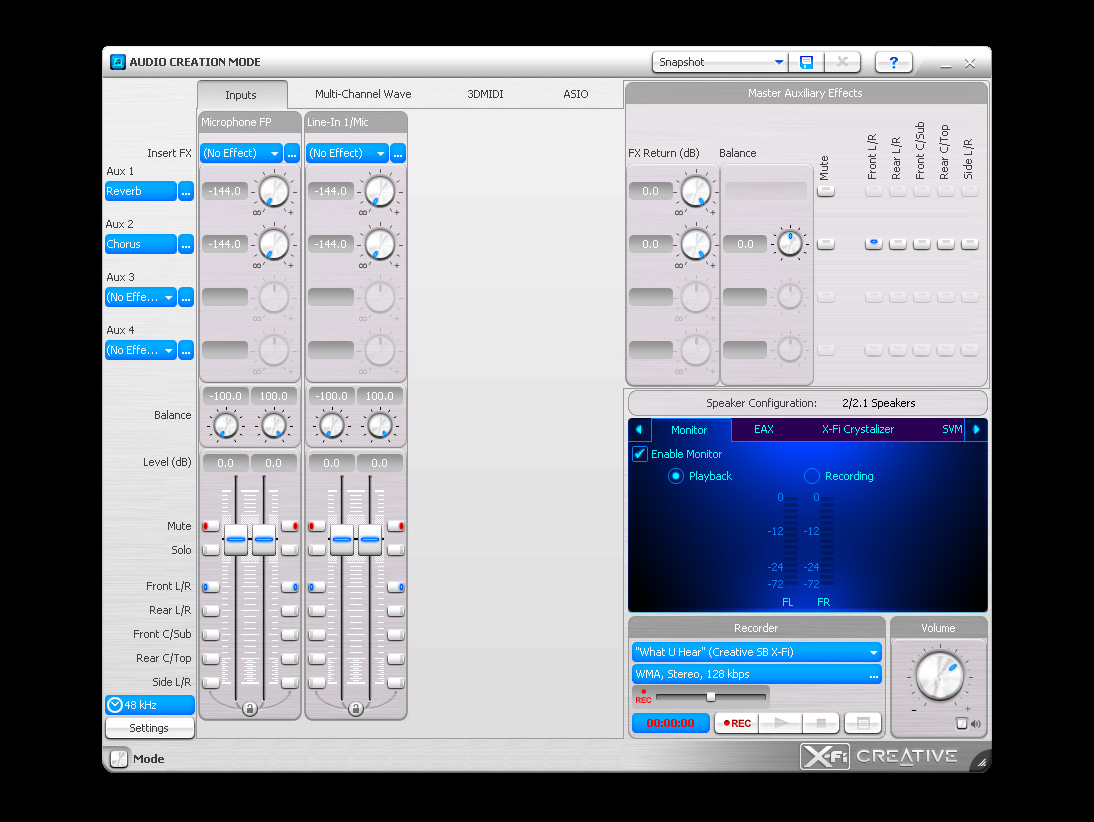Viewport: 1094px width, 822px height.
Task: Mute the Aux 2 master effect return
Action: (x=826, y=244)
